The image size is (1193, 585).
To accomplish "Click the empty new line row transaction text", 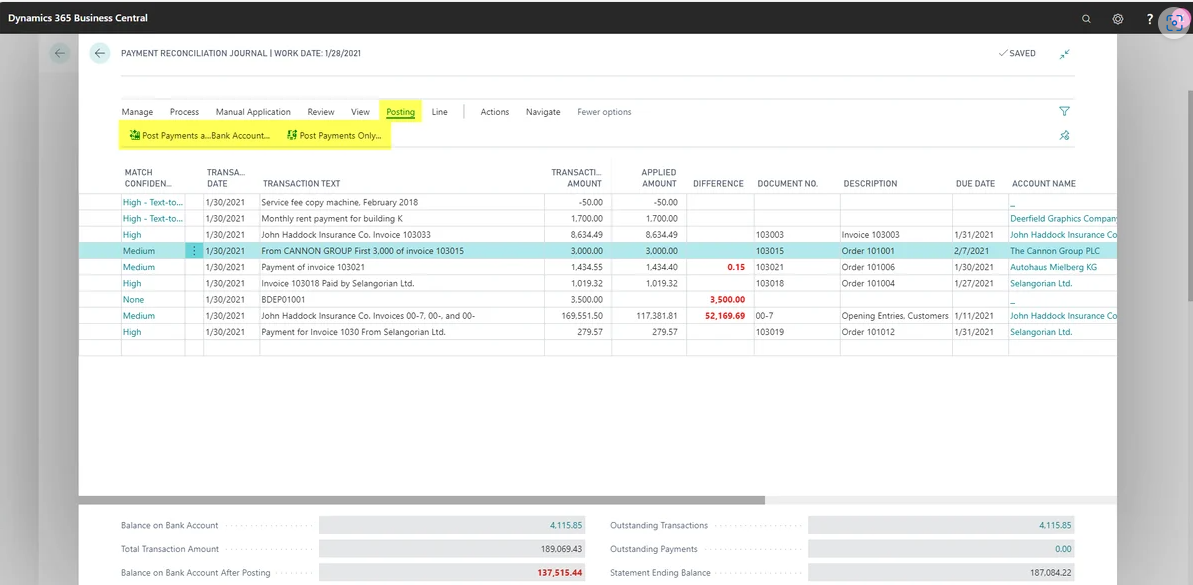I will point(402,348).
